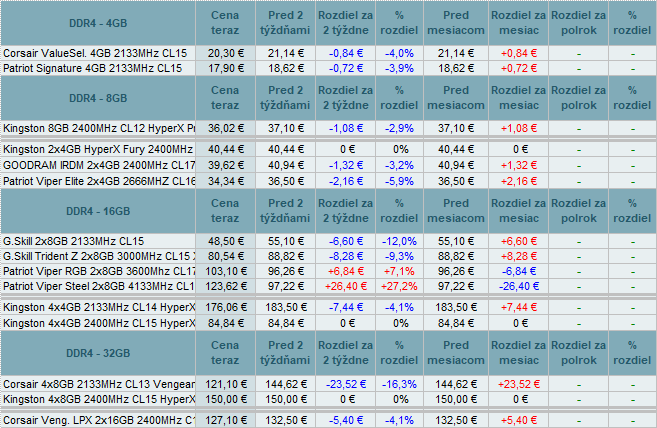Click Pred 2 týždňami header in DDR4 - 32GB section
This screenshot has width=657, height=428.
pyautogui.click(x=285, y=353)
